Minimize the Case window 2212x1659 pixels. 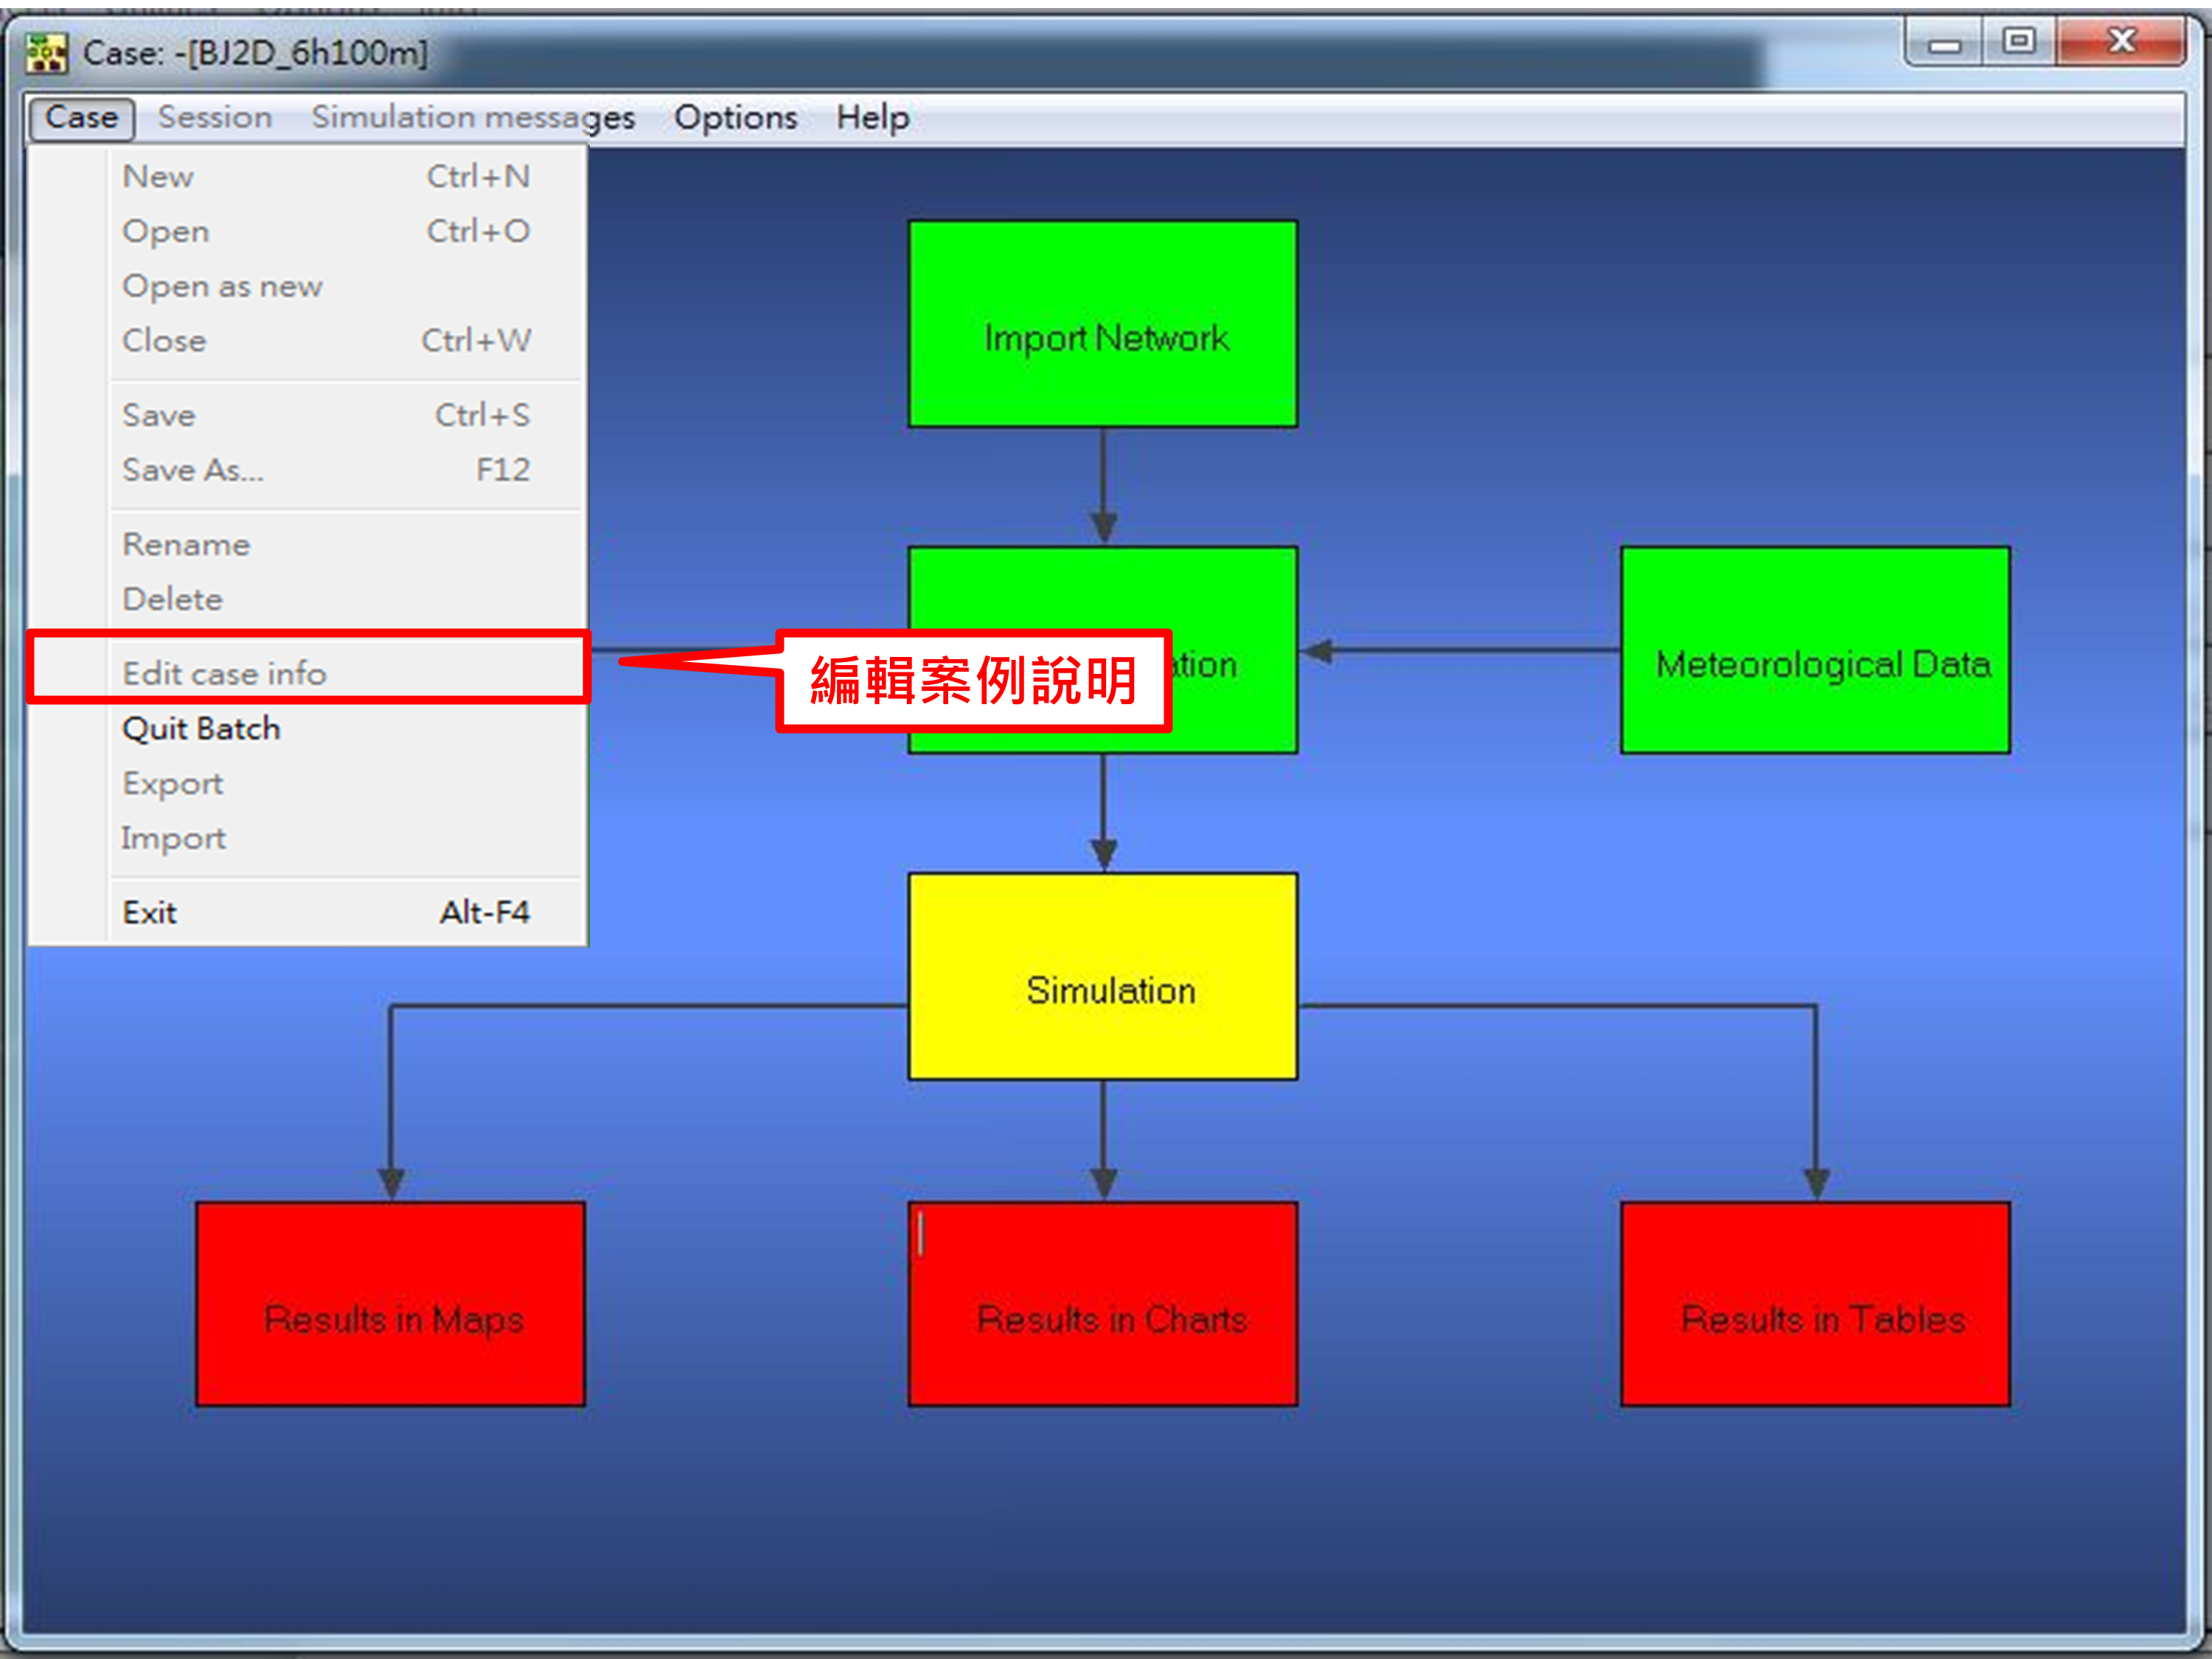[1945, 44]
